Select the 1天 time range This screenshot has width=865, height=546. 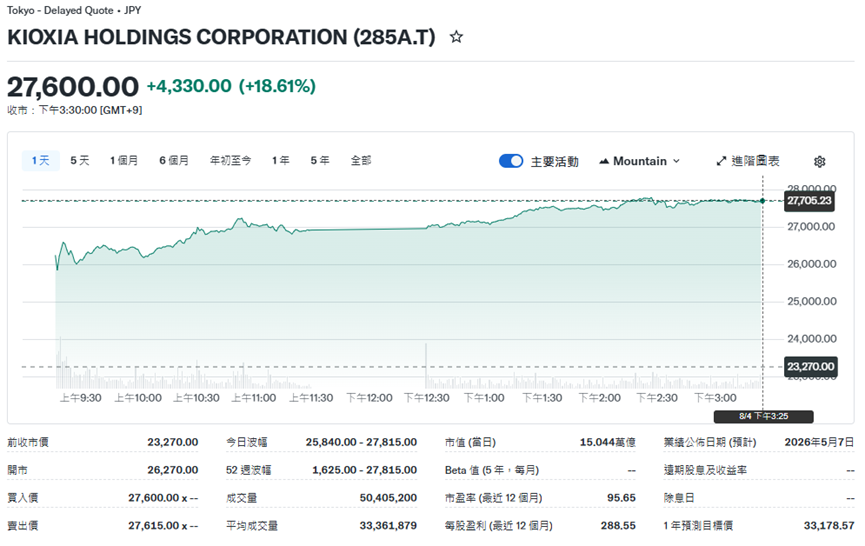click(x=40, y=160)
